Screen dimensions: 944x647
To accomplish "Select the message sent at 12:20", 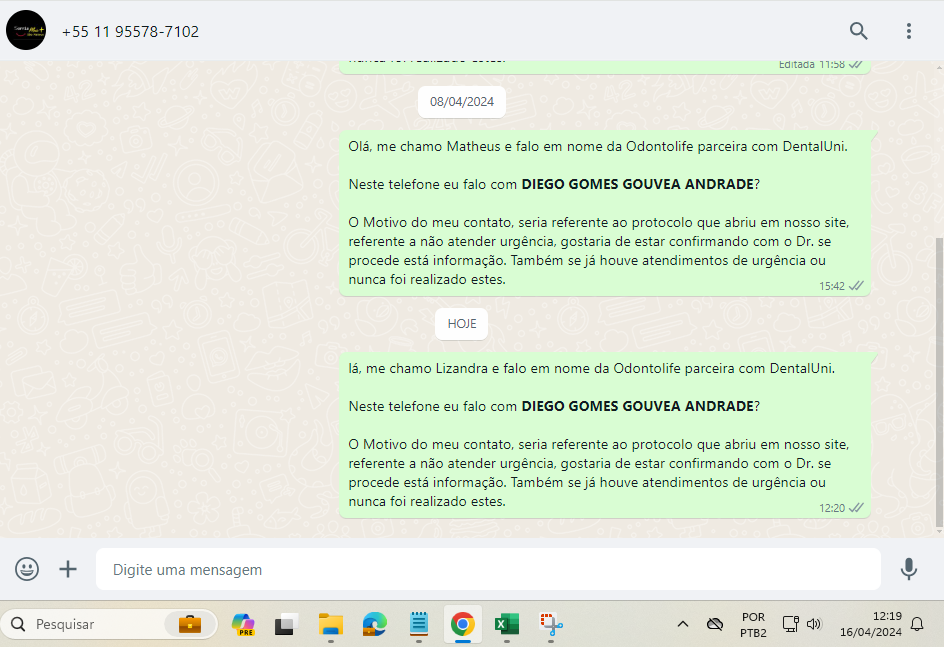I will coord(604,435).
